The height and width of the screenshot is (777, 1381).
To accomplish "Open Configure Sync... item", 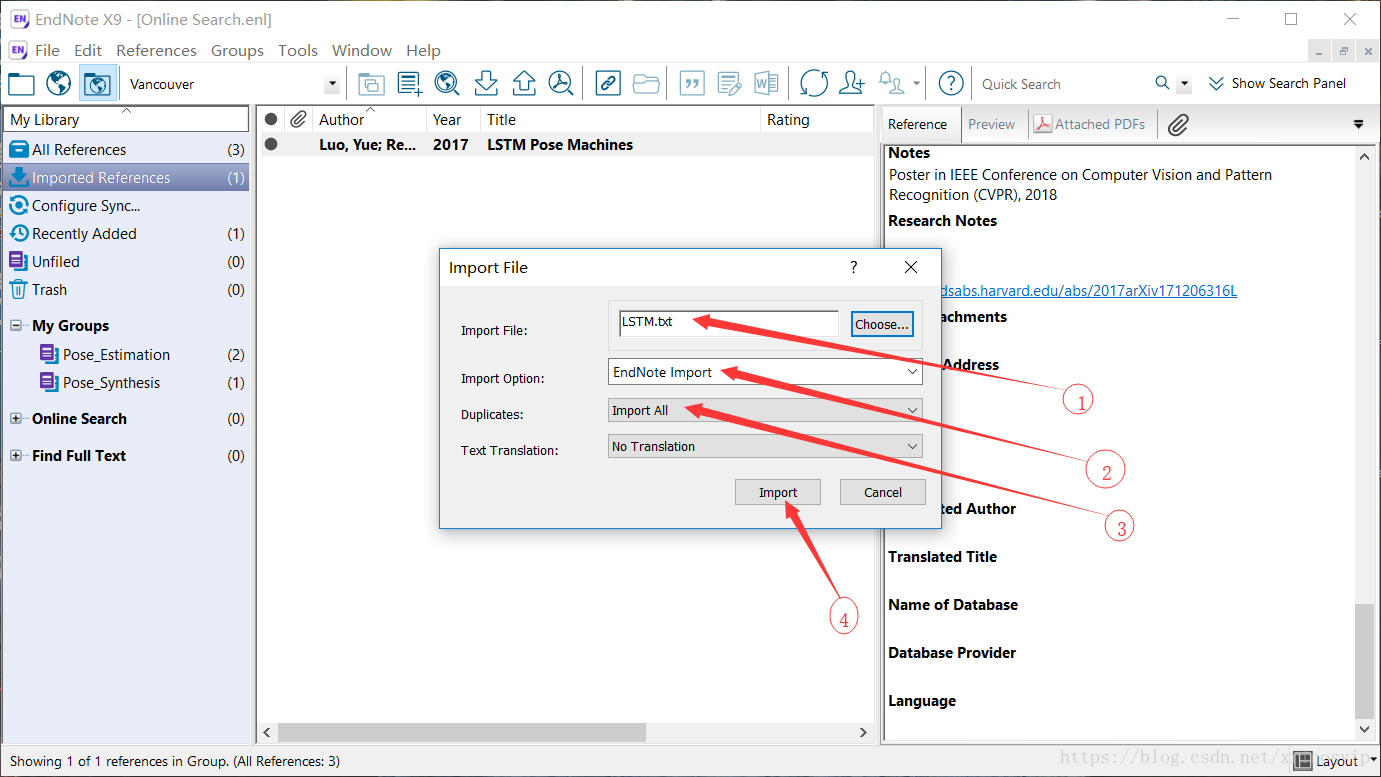I will click(x=126, y=206).
